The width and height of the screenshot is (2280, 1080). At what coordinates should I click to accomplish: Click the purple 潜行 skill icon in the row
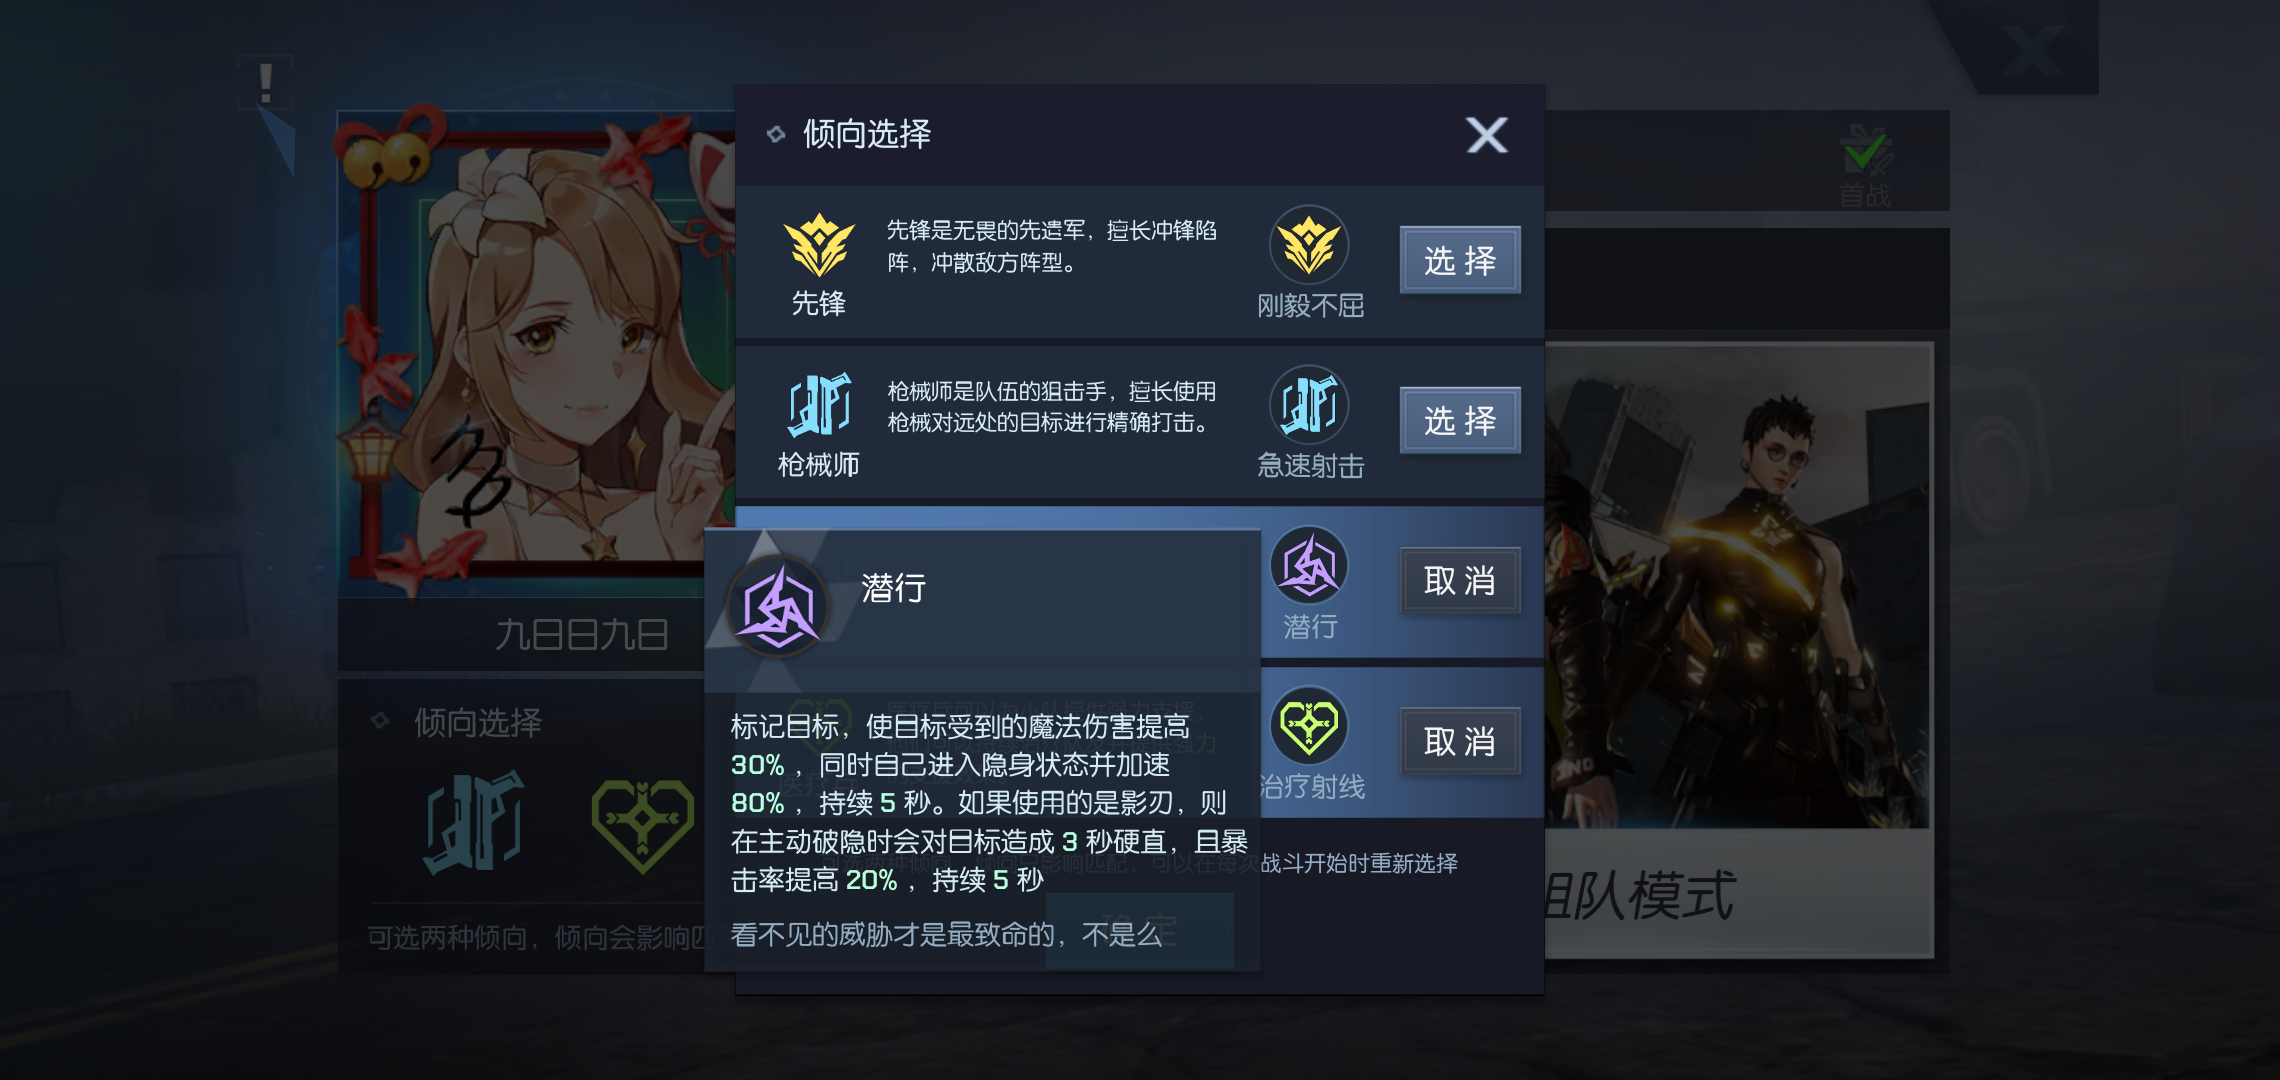pos(1309,565)
